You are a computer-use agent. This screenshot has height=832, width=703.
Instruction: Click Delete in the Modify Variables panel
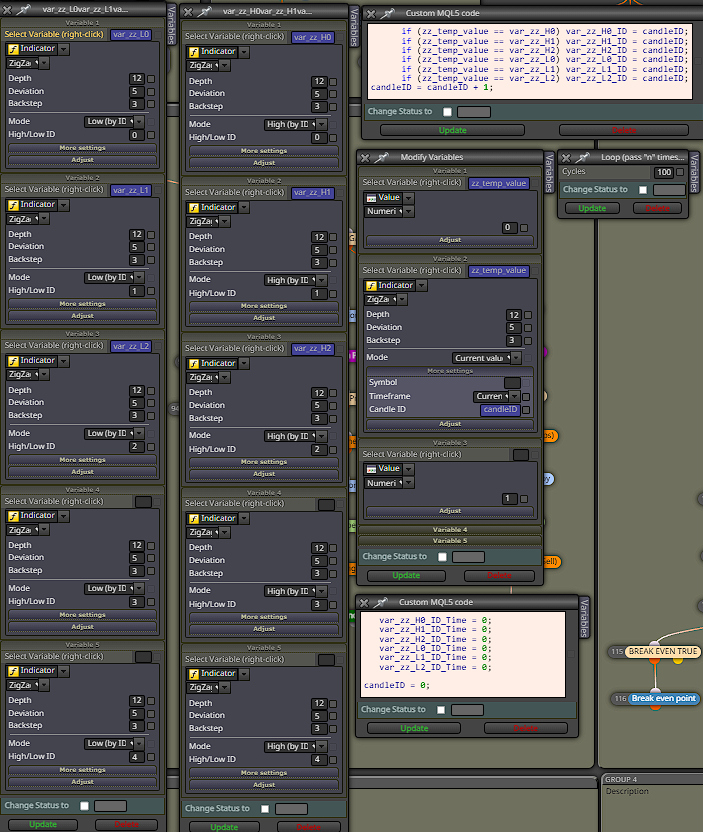499,576
